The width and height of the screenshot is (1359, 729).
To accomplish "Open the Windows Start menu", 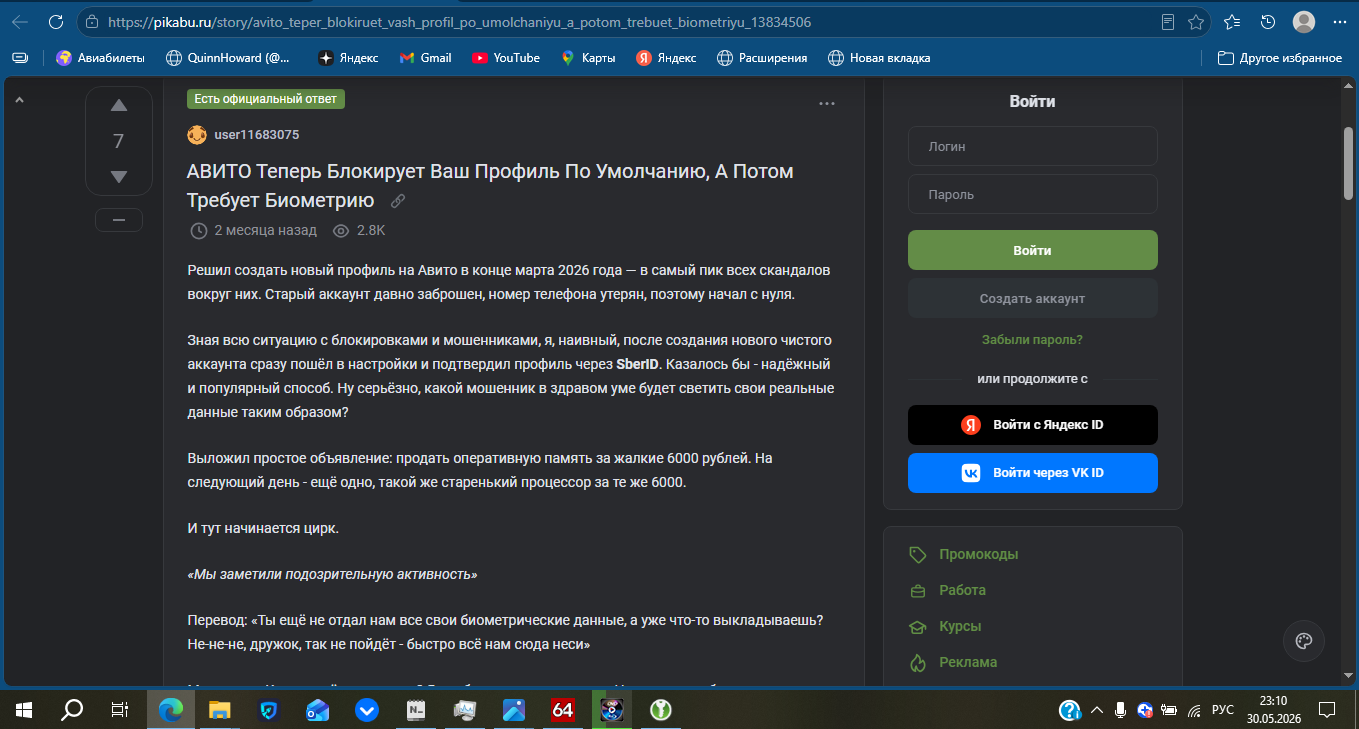I will point(24,710).
